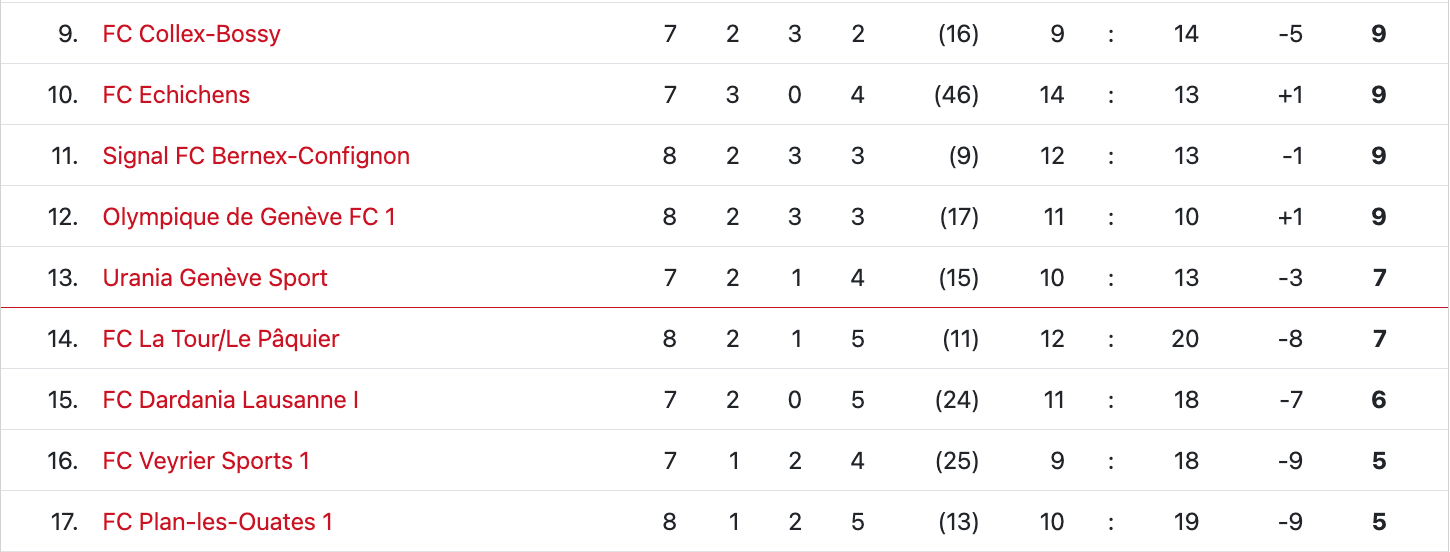Open the FC Collex-Bossy team link
Image resolution: width=1450 pixels, height=552 pixels.
191,34
